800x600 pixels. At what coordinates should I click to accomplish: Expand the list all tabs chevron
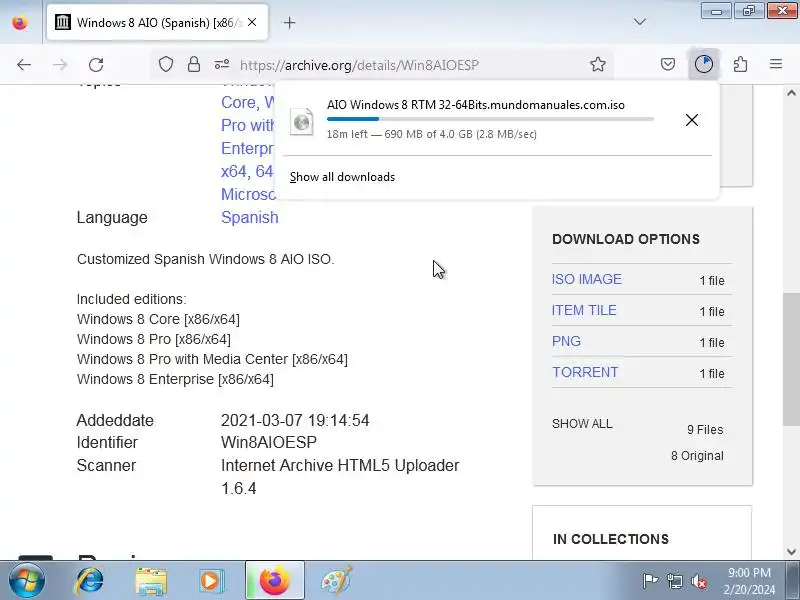point(640,22)
